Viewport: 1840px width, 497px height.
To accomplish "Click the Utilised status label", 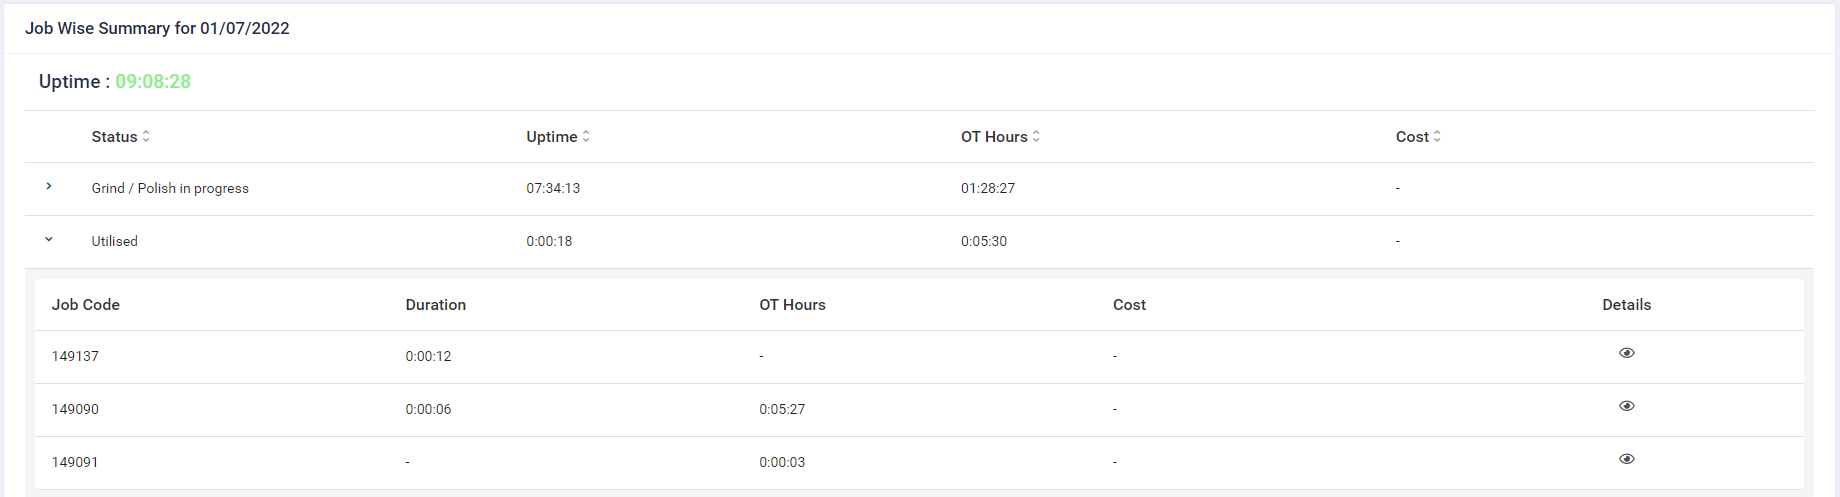I will [114, 241].
